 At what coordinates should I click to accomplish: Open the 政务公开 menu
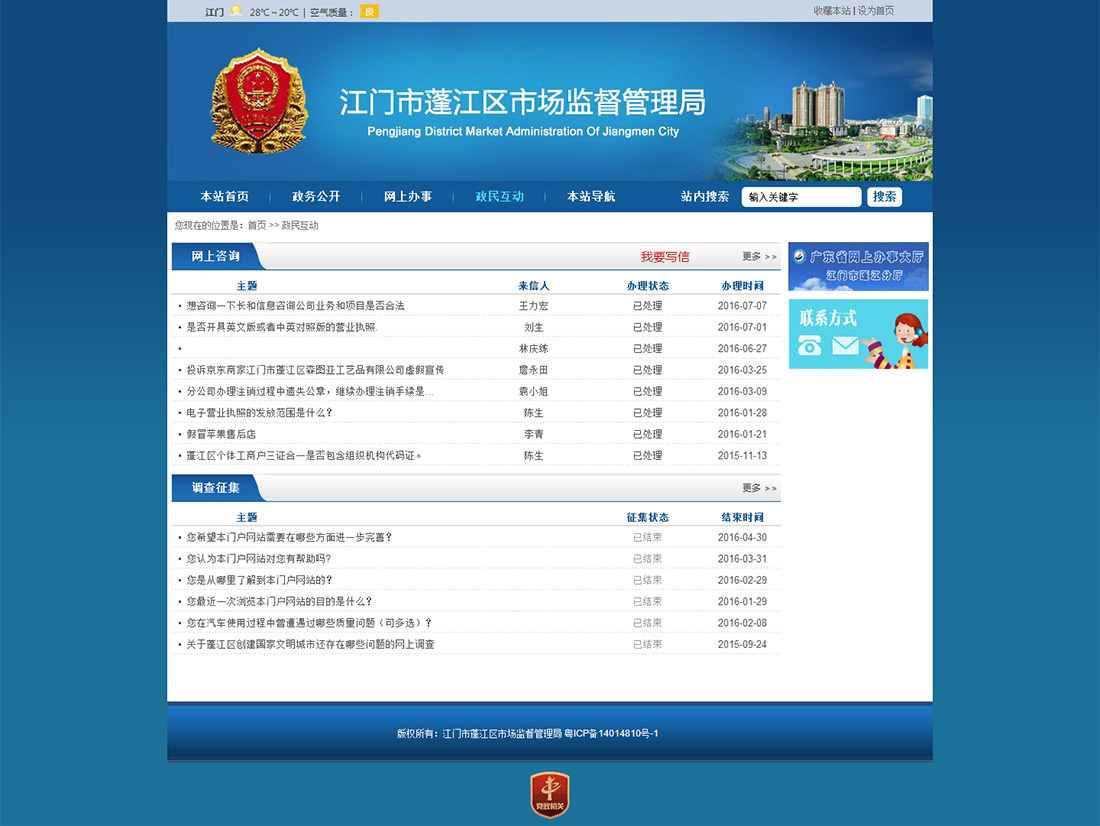point(316,197)
